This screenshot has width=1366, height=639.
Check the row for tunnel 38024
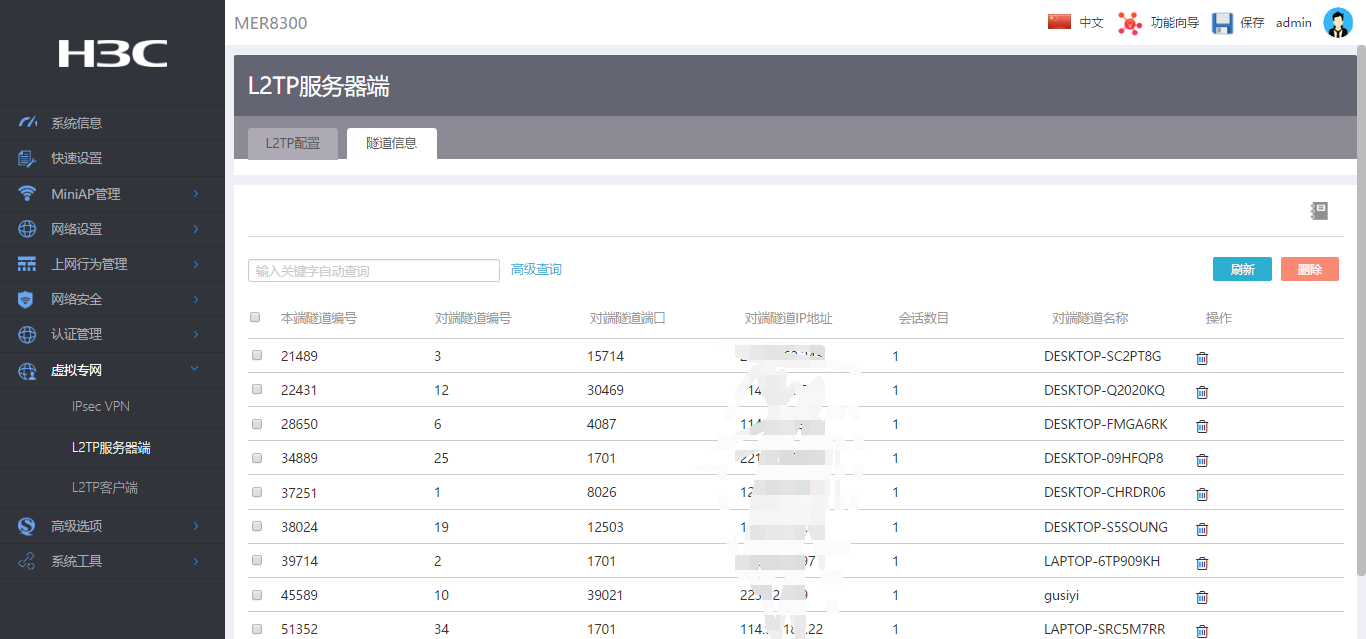257,526
